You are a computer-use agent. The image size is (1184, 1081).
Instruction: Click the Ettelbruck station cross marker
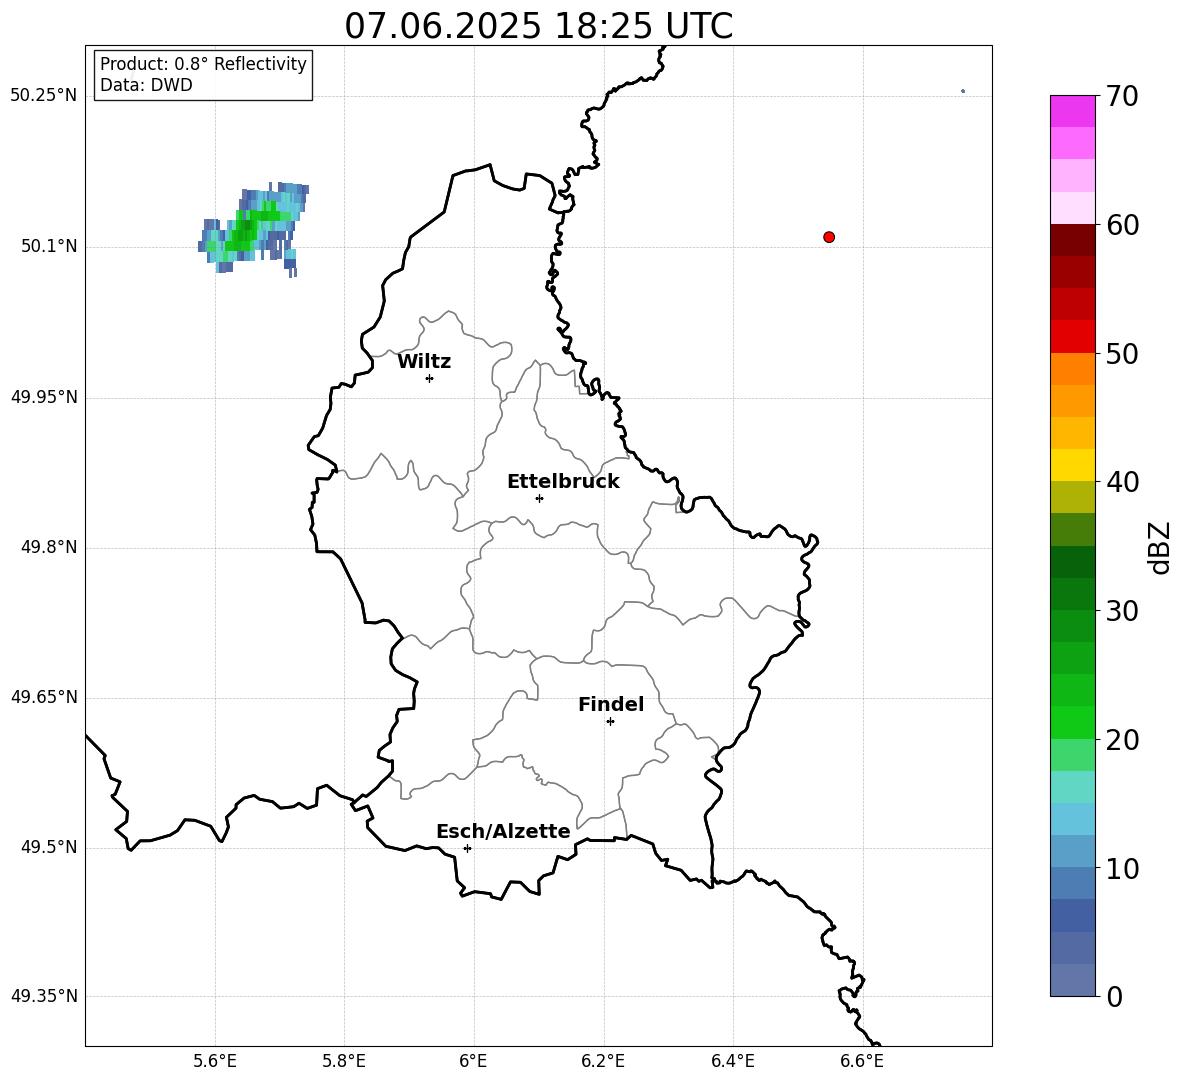[539, 498]
